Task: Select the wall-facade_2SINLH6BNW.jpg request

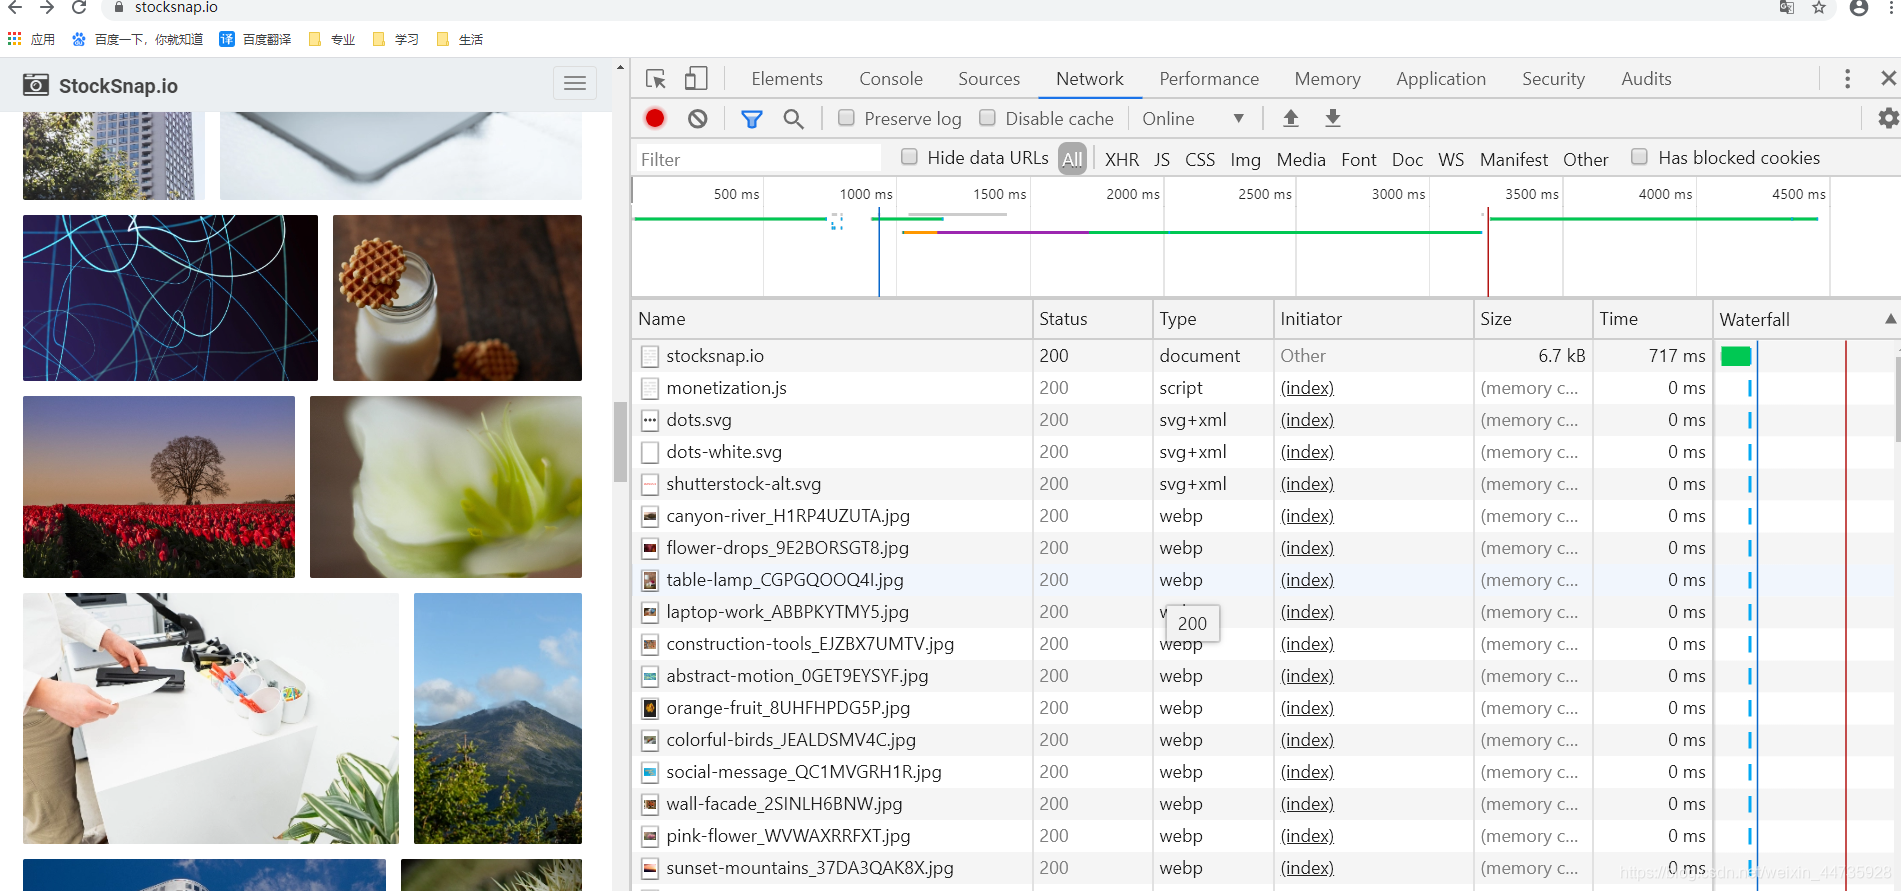Action: pos(1265,804)
